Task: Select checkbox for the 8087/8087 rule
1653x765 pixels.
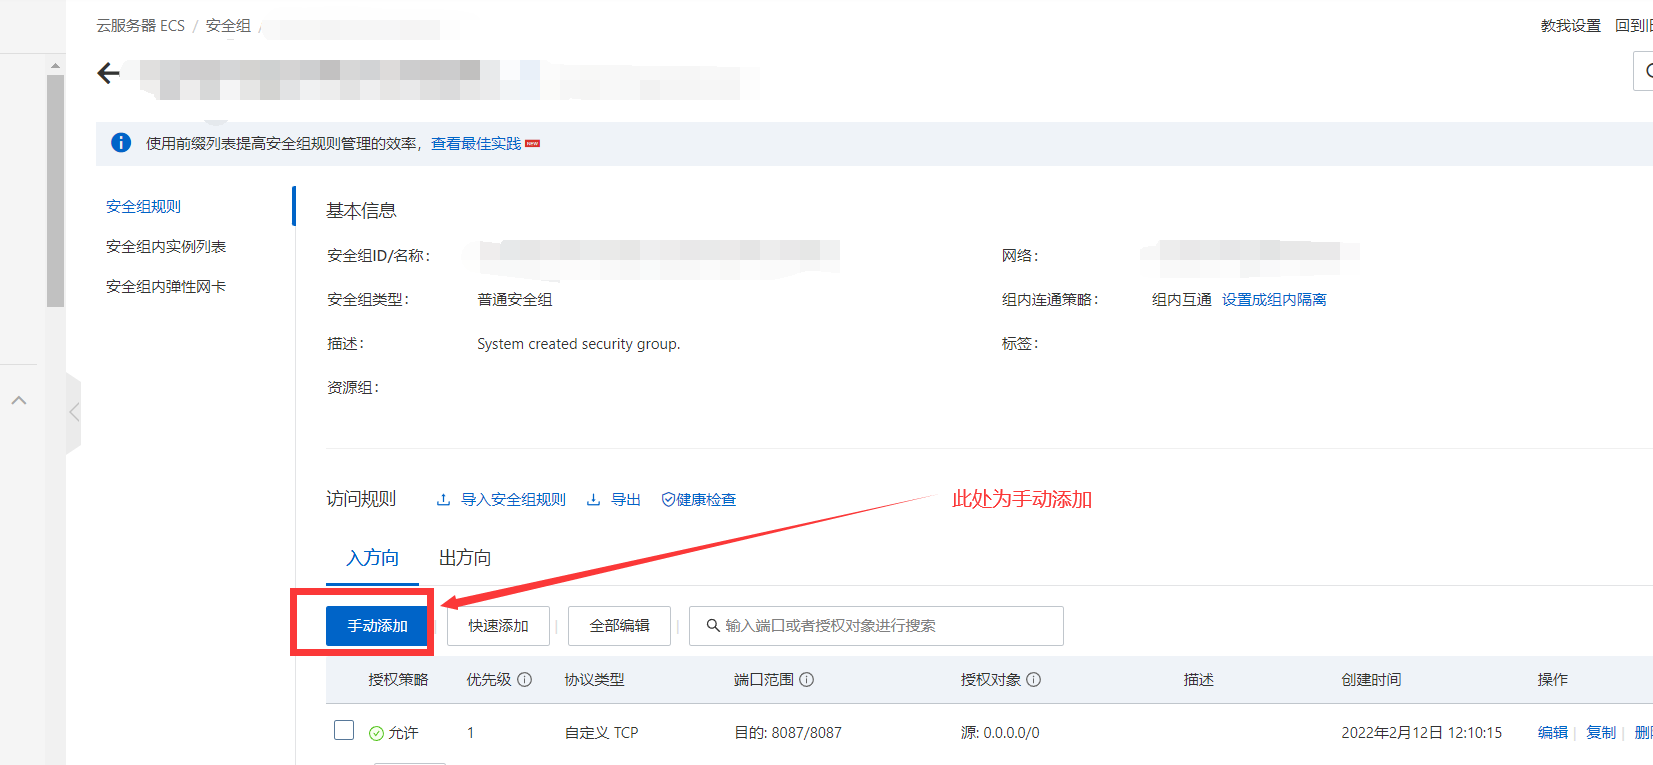Action: click(x=344, y=730)
